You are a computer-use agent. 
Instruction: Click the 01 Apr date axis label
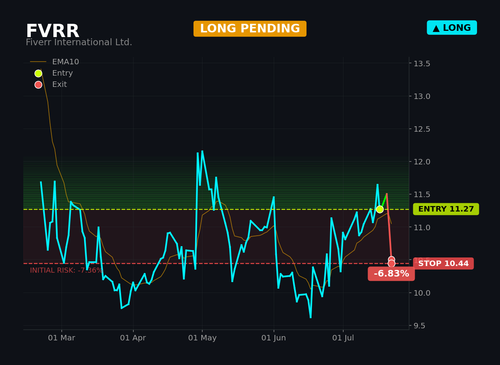133,338
